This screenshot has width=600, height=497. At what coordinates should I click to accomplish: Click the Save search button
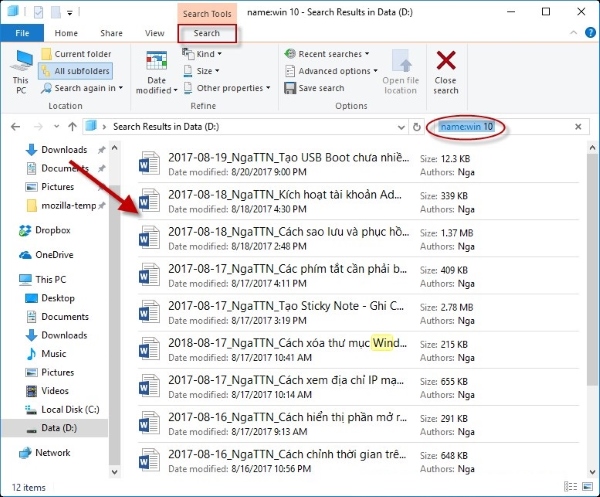pos(314,88)
